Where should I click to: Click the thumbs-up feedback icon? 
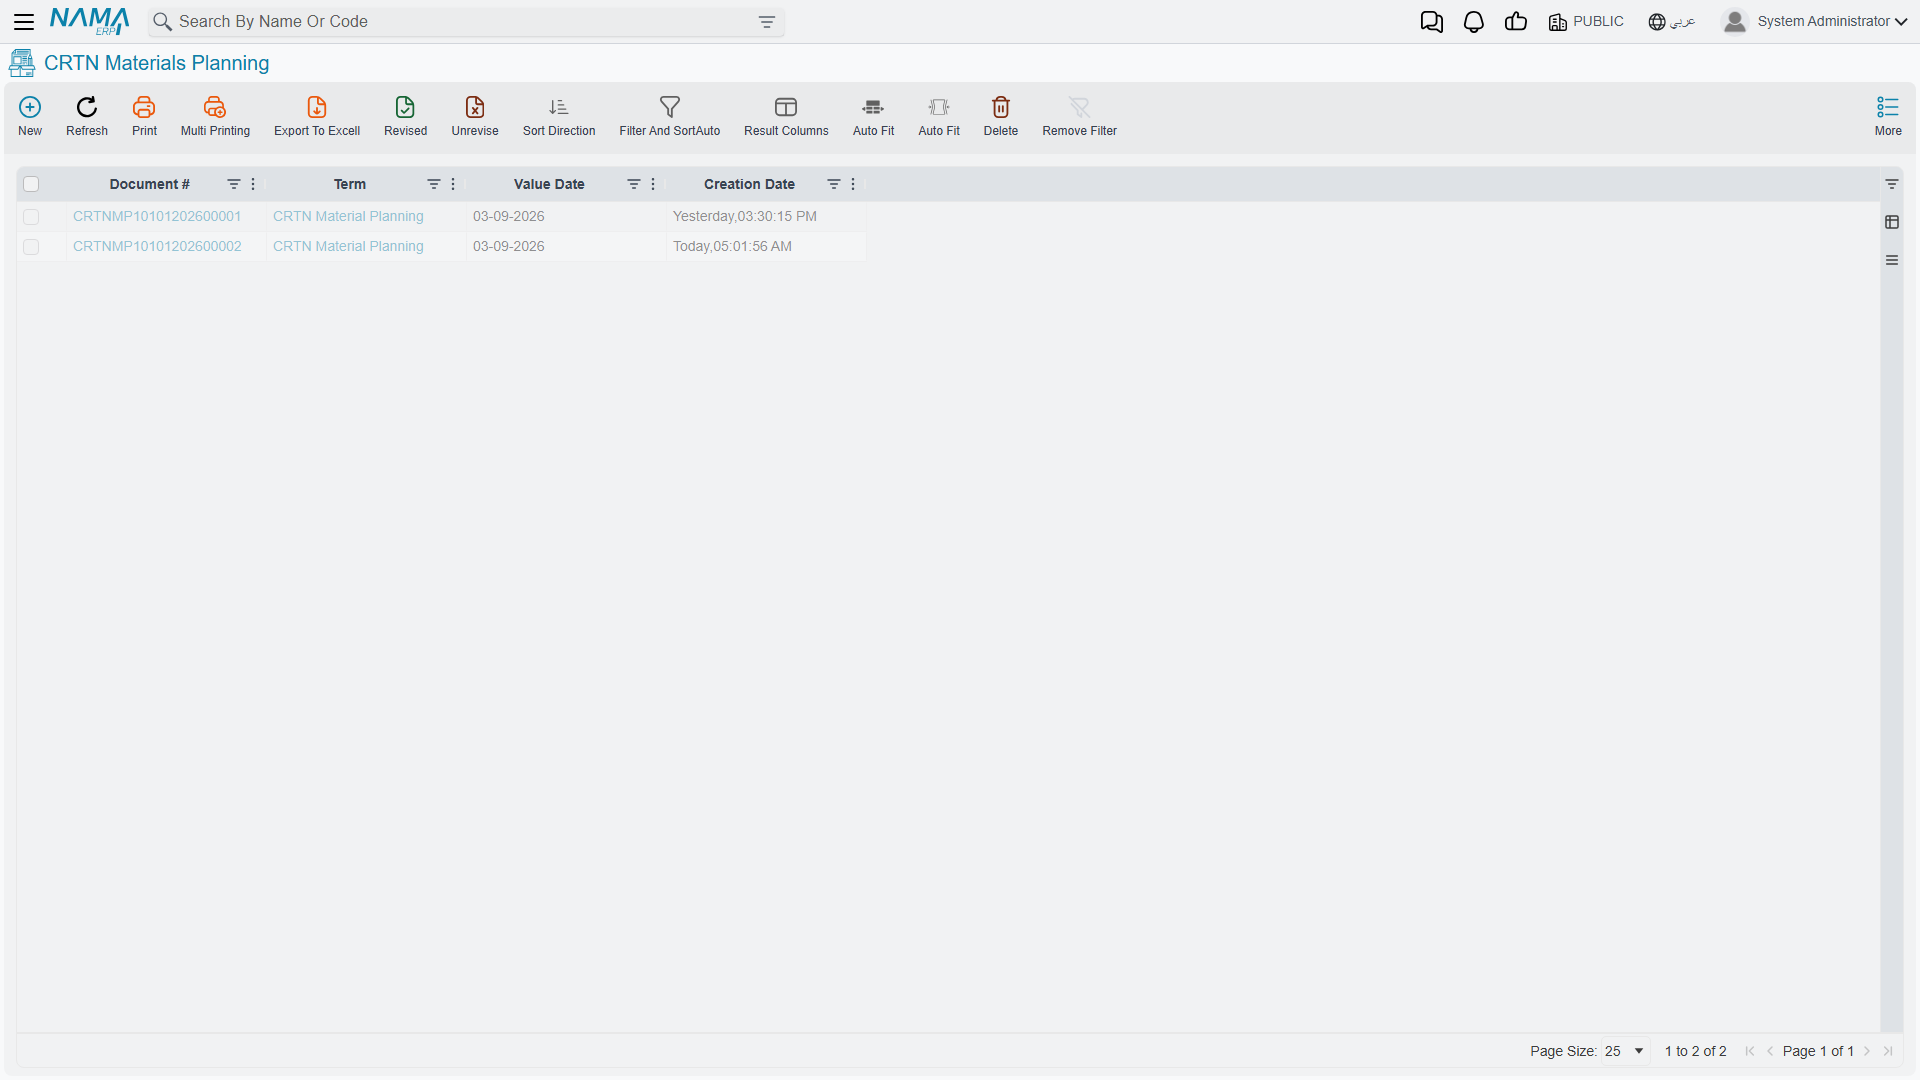pos(1516,22)
